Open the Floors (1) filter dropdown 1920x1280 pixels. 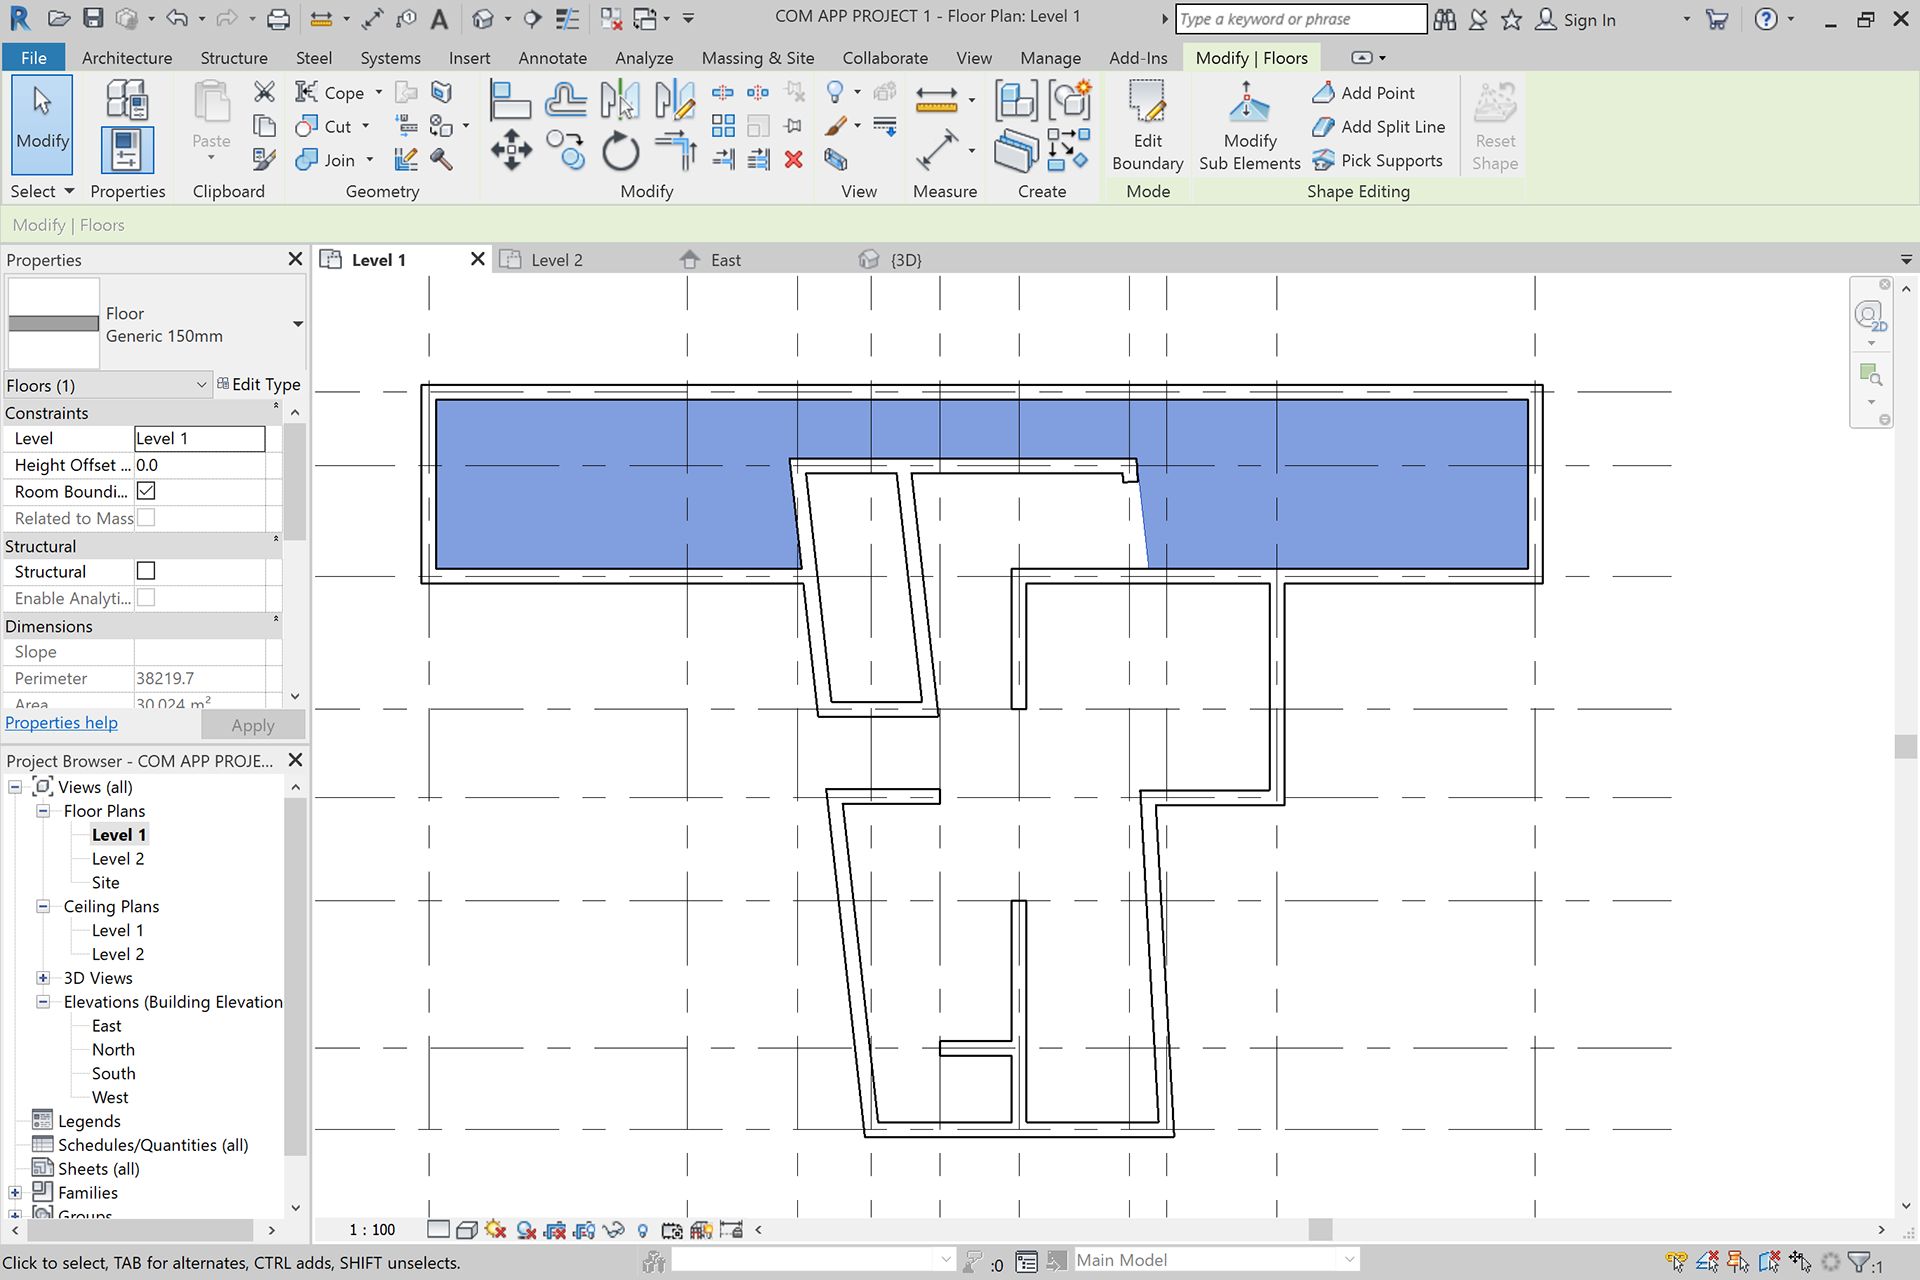107,385
